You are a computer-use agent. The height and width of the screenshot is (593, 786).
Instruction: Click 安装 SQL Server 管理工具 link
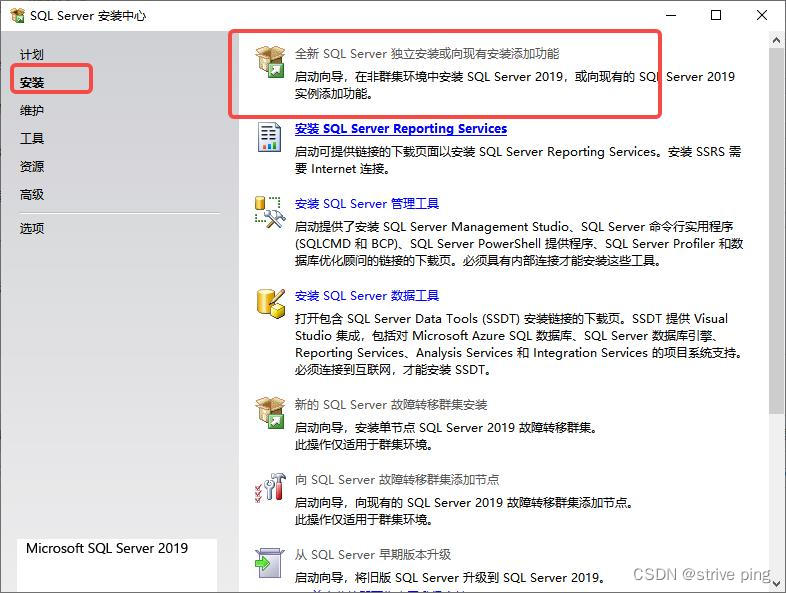pos(366,204)
